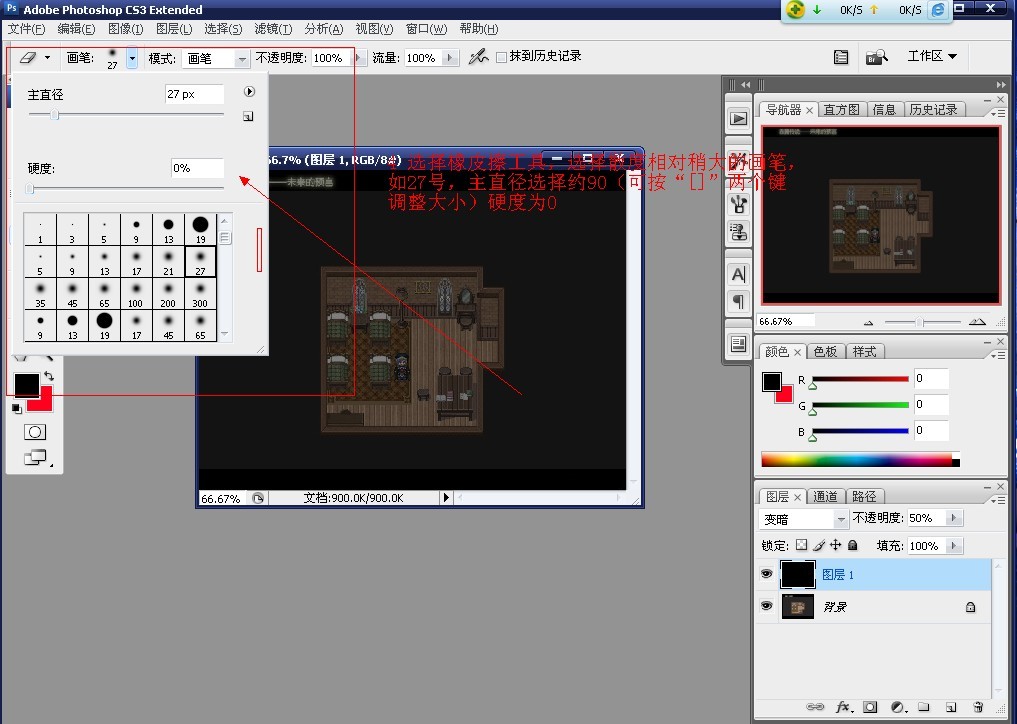Open the Character panel (A icon)
This screenshot has height=724, width=1017.
point(739,275)
